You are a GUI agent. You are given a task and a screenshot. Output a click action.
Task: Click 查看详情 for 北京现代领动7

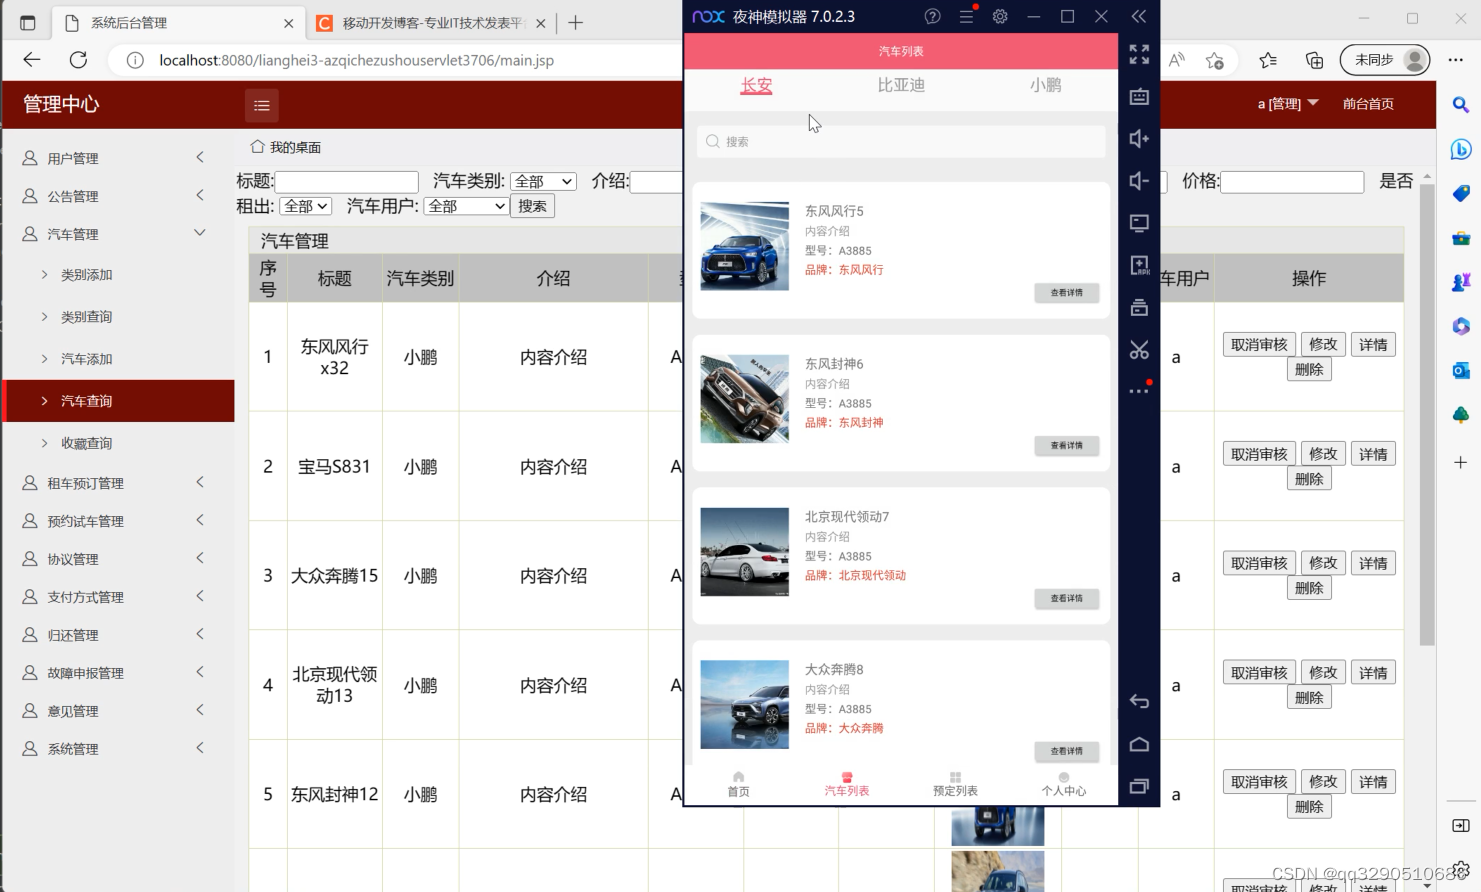tap(1066, 598)
